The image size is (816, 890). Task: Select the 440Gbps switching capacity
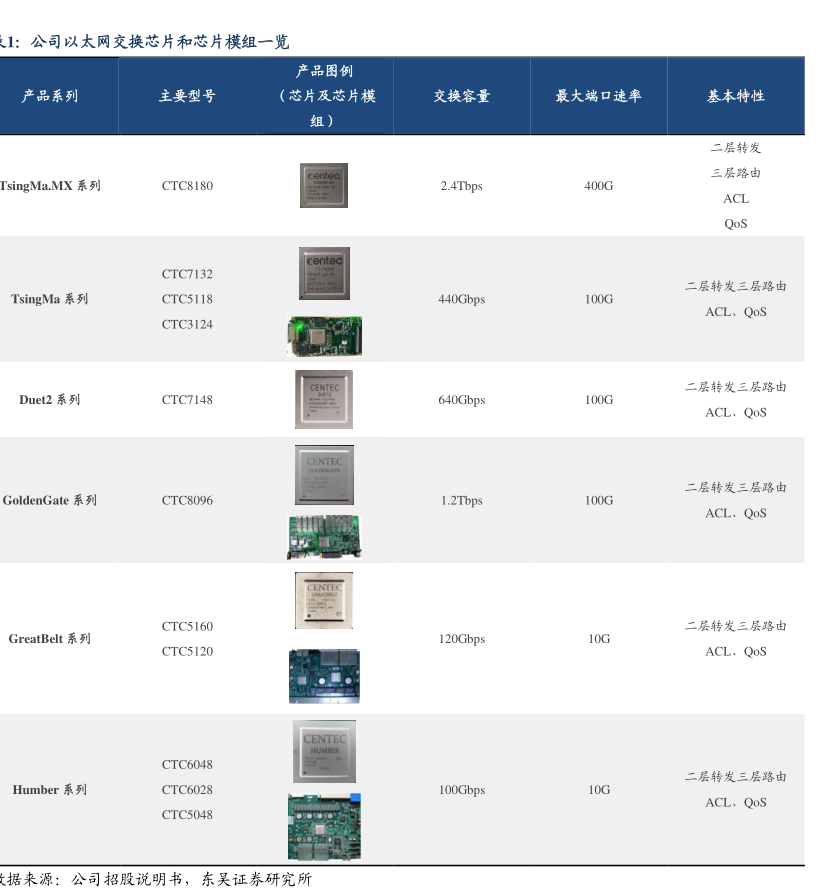point(462,299)
